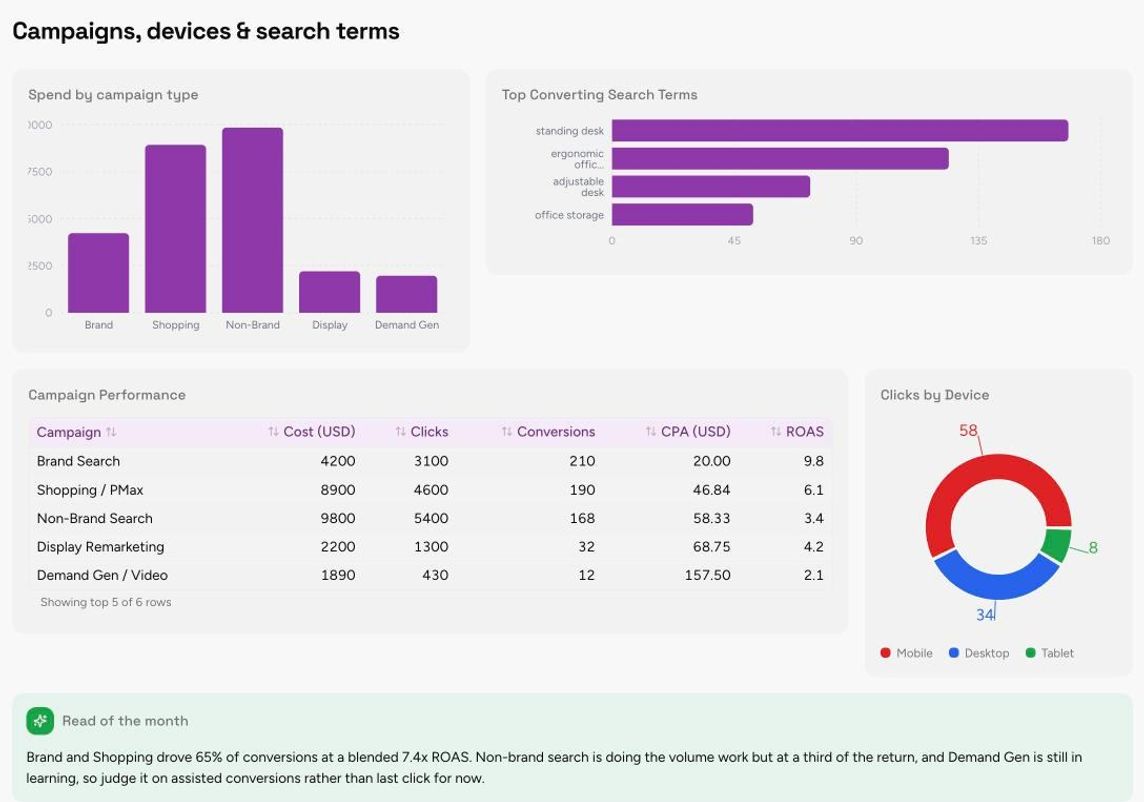Click the 'Read of the month' heading
Screen dimensions: 1144x802
(x=125, y=721)
